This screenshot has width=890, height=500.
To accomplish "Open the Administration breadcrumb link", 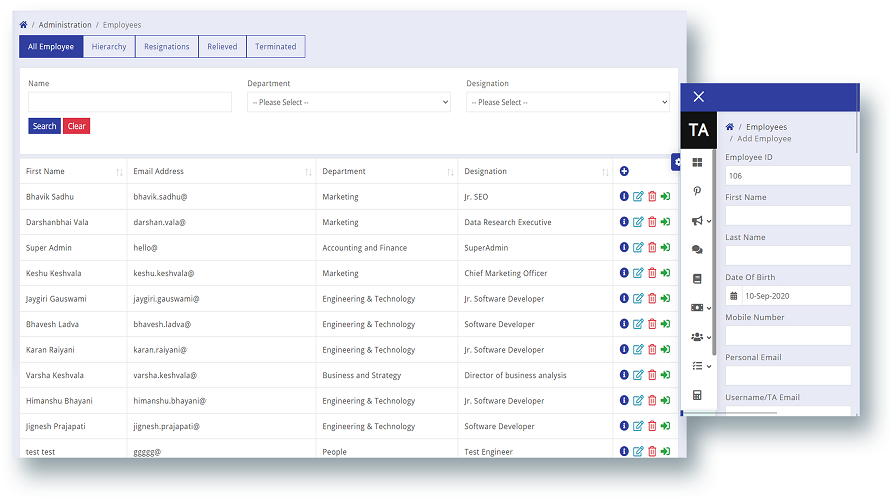I will click(65, 24).
